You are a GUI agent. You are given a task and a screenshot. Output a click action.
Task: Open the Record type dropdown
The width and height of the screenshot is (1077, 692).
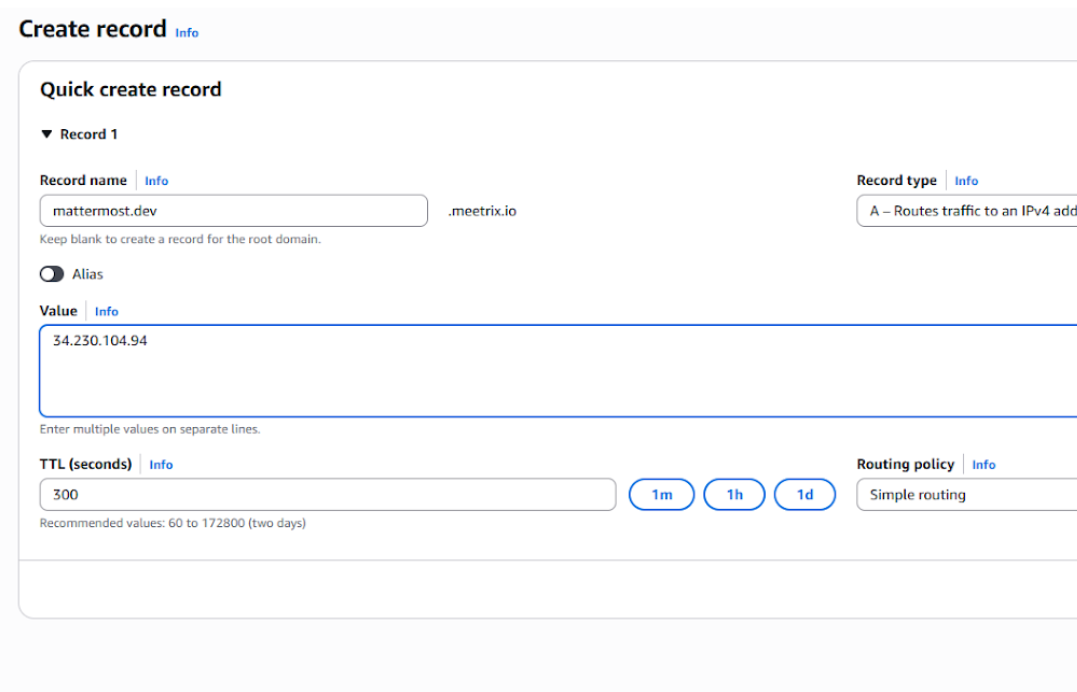click(966, 211)
